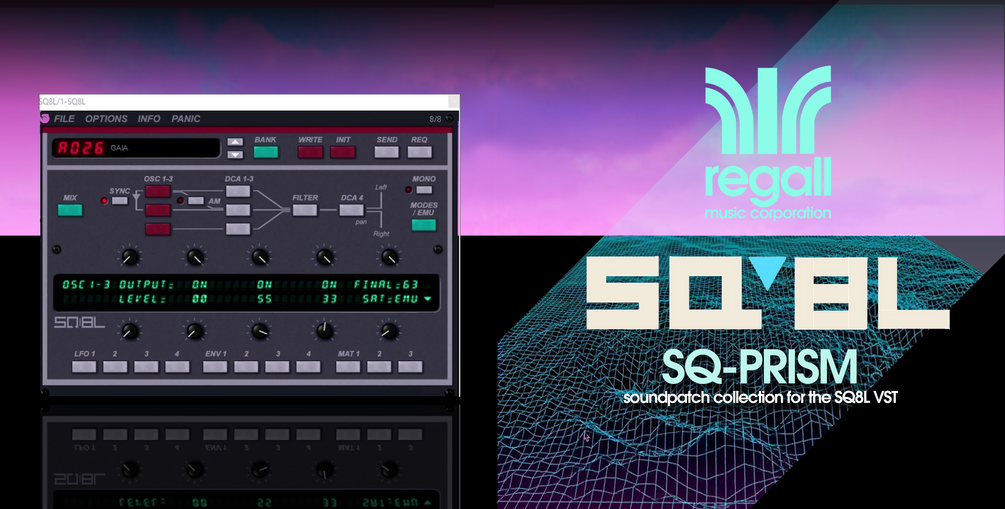
Task: Open the FILTER page
Action: pos(305,210)
